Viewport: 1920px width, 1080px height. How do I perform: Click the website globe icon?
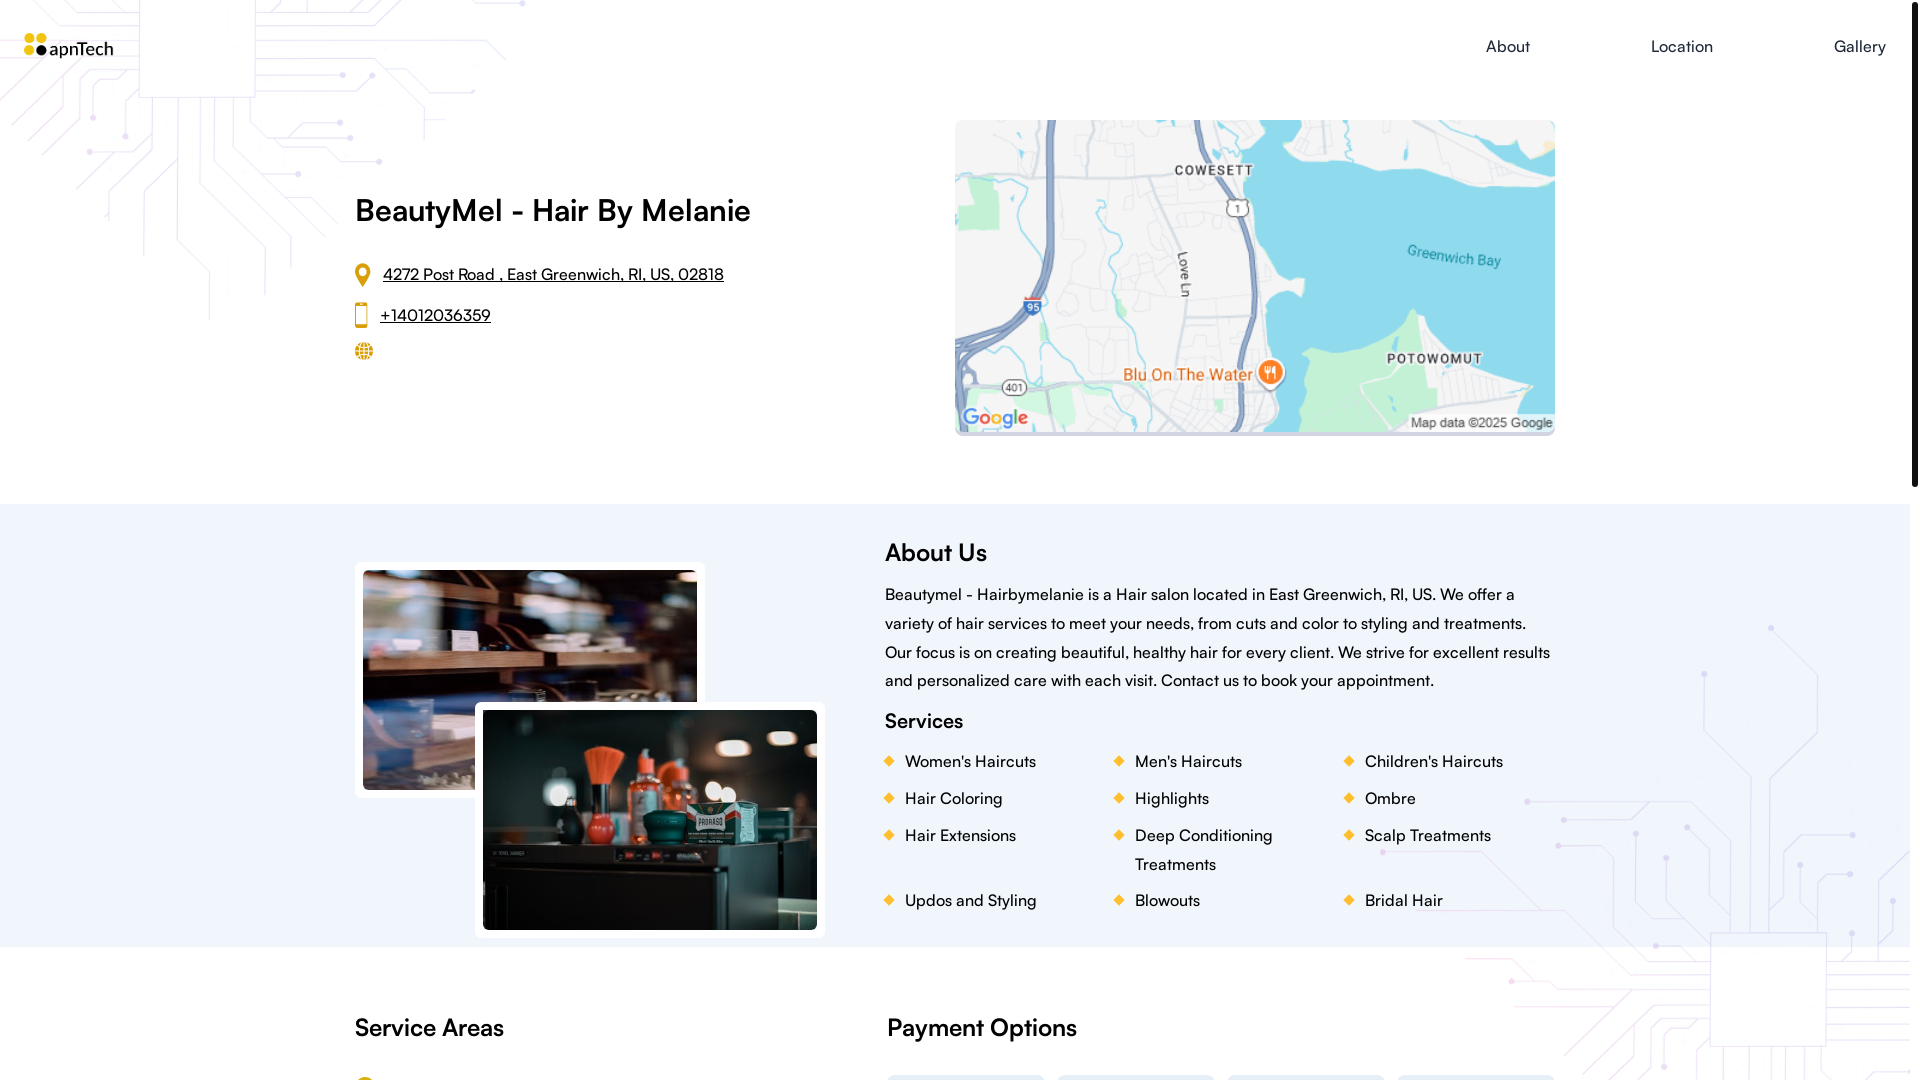coord(364,351)
